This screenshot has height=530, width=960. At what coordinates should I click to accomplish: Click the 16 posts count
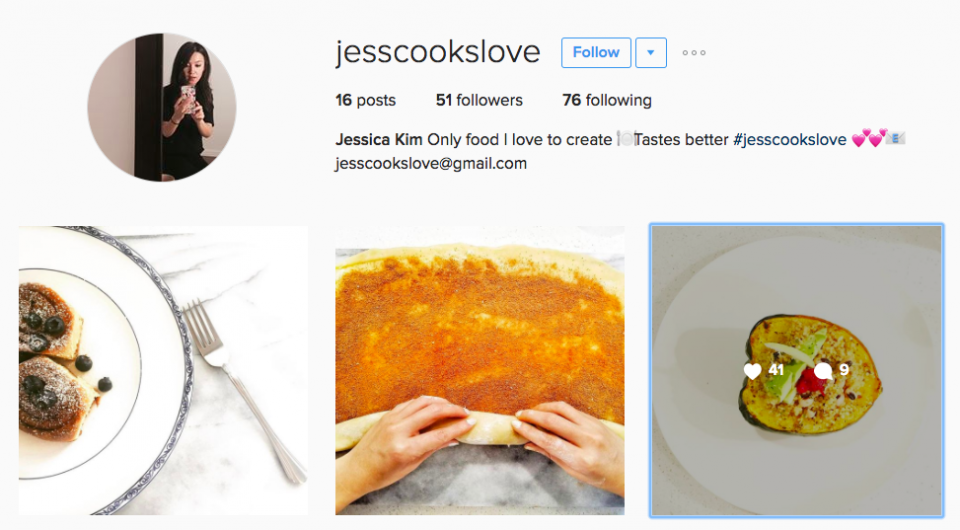click(366, 100)
